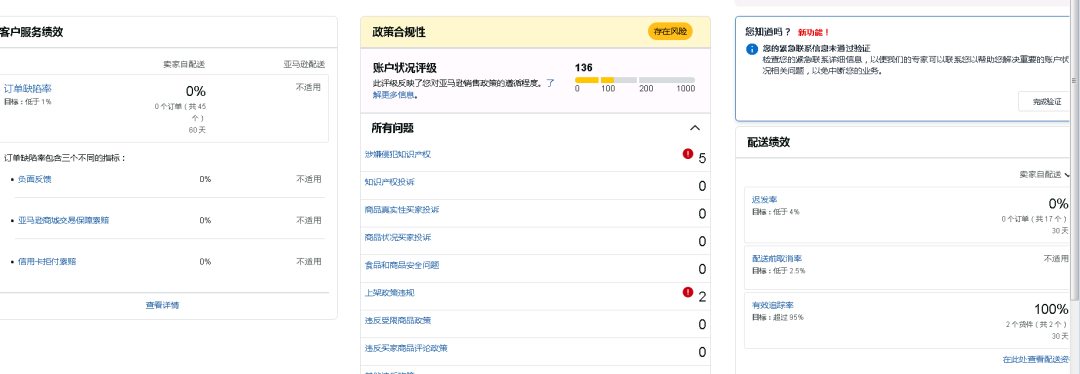Click the 所有问题 section title

[393, 128]
